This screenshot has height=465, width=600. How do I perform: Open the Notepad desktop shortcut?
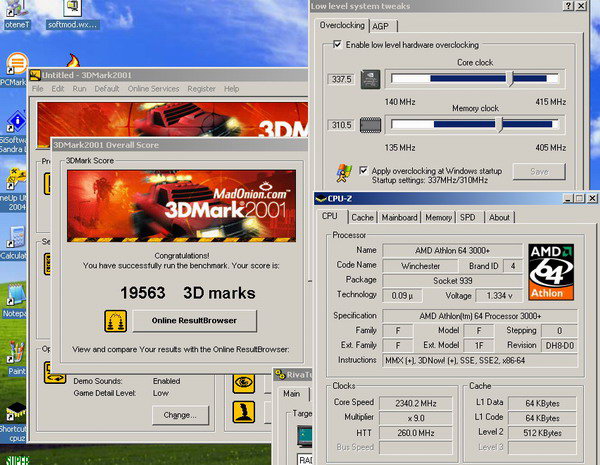[14, 300]
